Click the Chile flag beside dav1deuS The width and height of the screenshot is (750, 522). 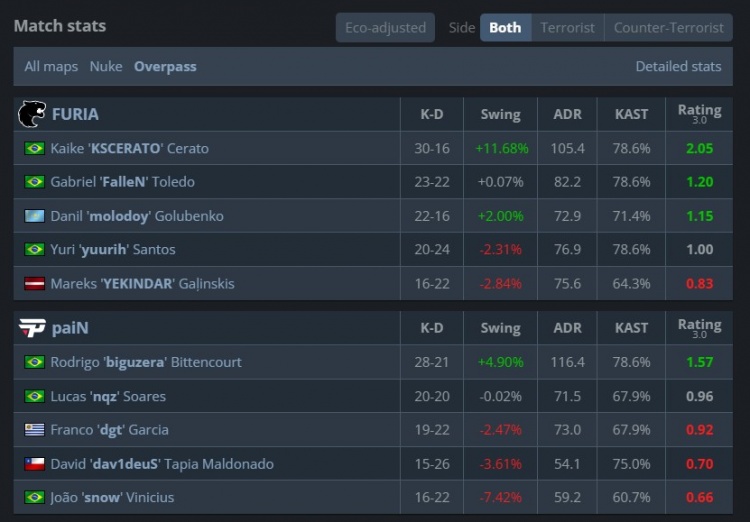coord(35,464)
